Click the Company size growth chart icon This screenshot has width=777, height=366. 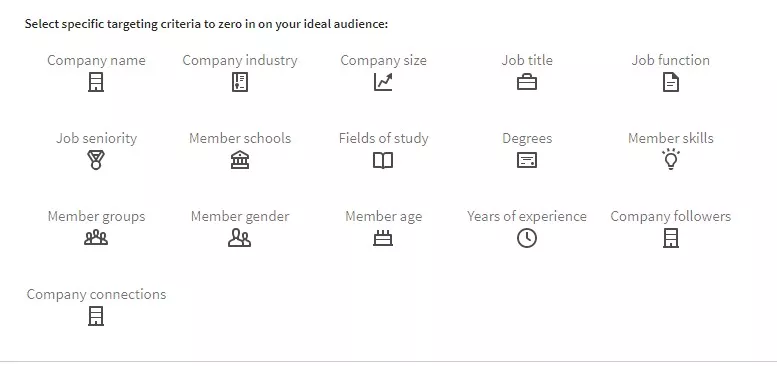coord(383,82)
